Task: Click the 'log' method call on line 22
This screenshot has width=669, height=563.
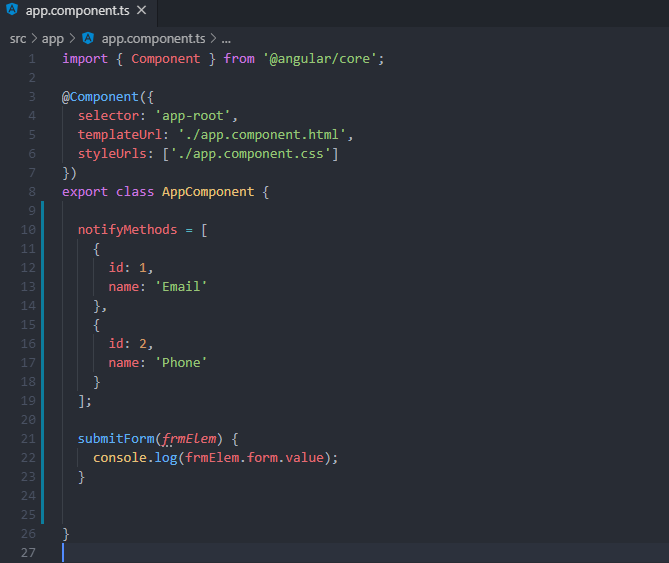Action: 166,458
